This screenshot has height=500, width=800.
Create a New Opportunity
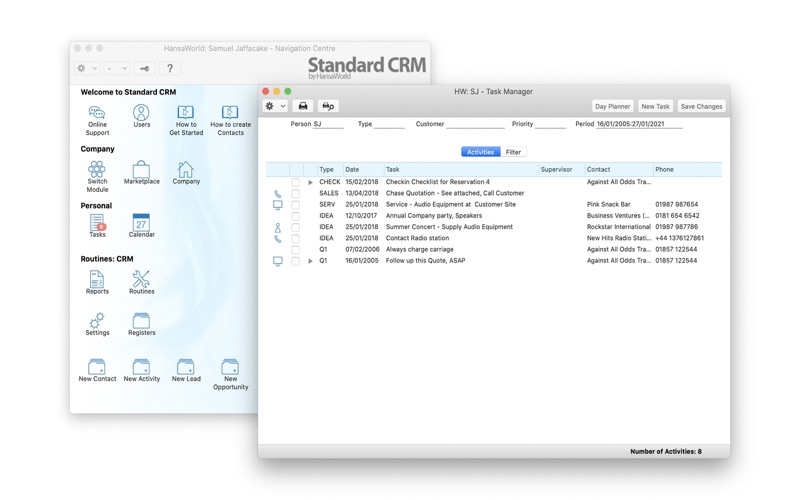click(230, 374)
